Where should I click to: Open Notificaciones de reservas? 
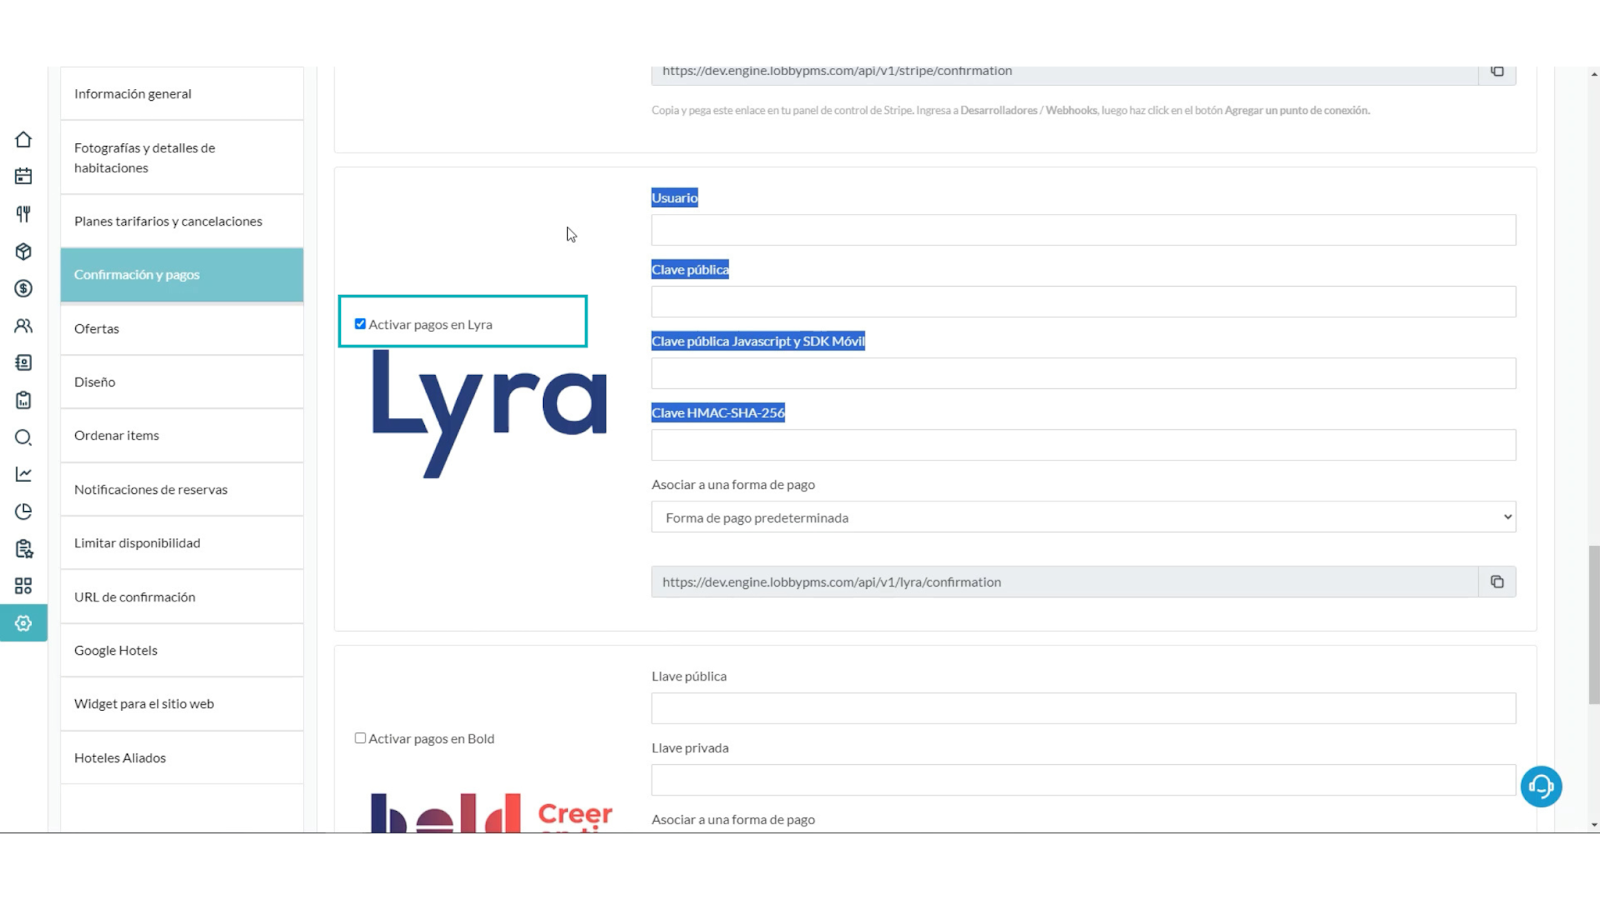pos(182,489)
